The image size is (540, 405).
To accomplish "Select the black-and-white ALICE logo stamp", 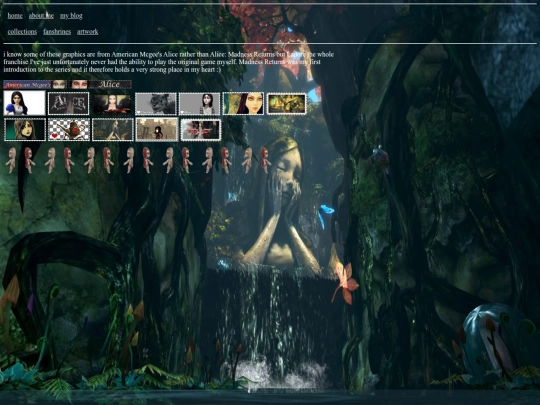I will point(68,103).
